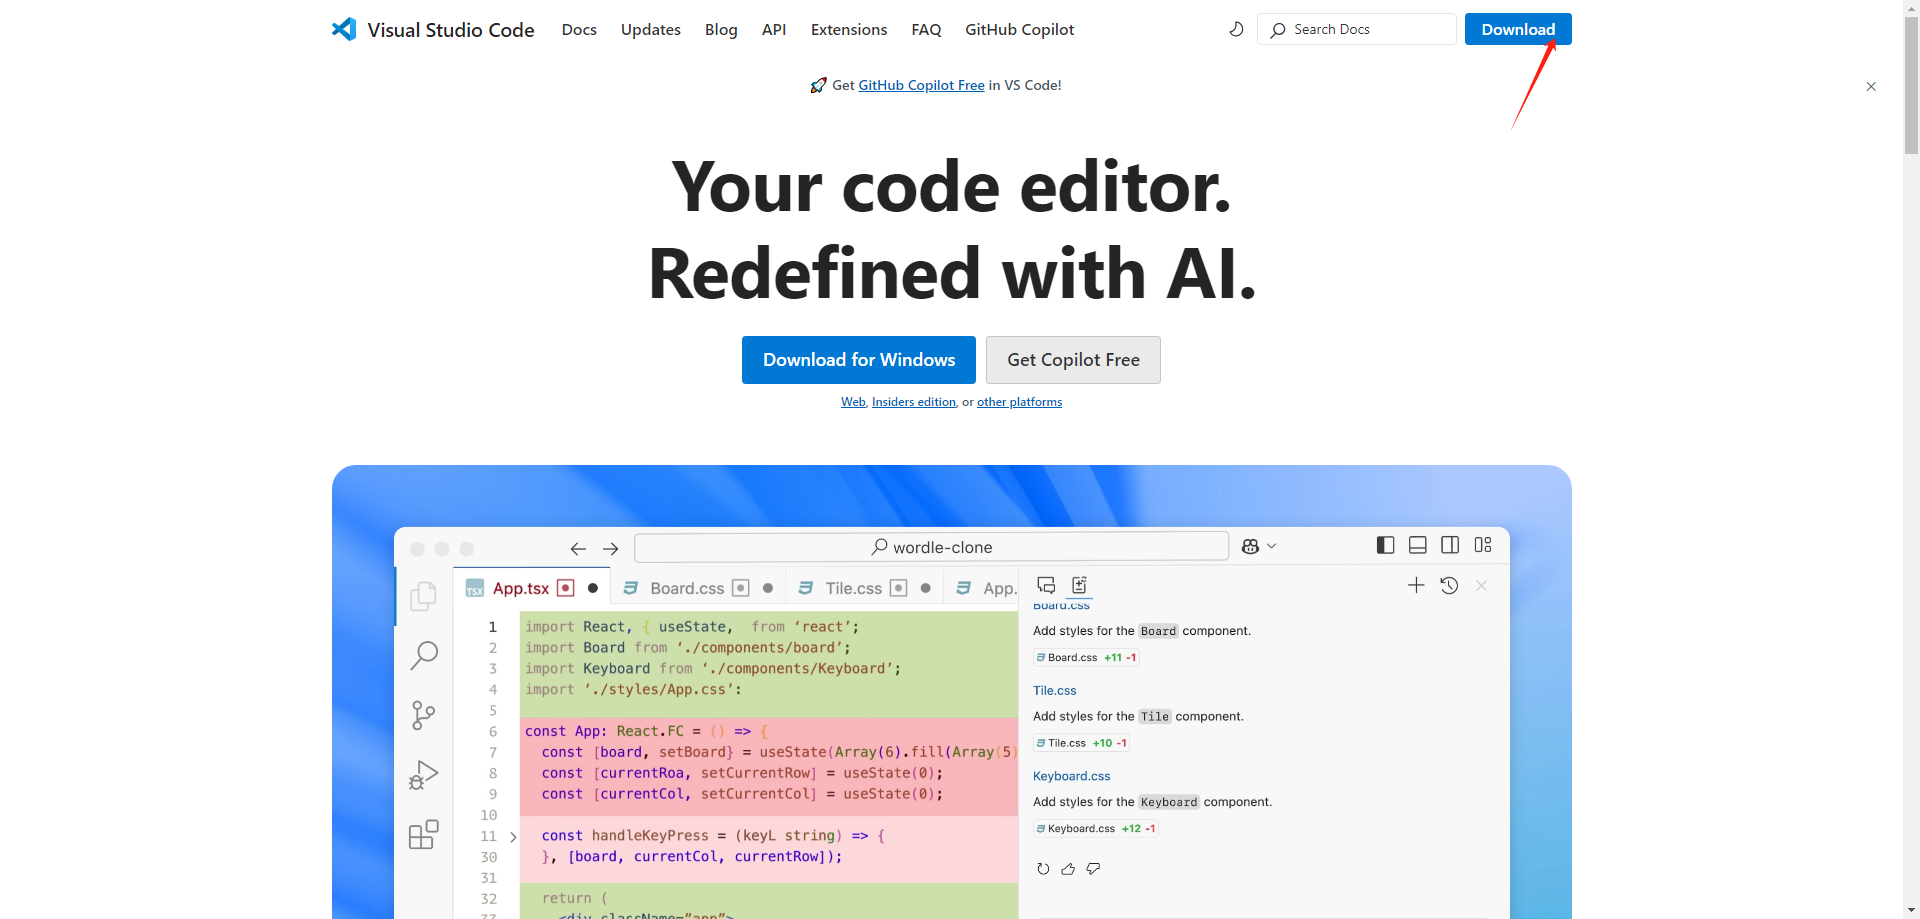Open the Extensions icon in activity bar
Screen dimensions: 1920x919
pyautogui.click(x=423, y=834)
